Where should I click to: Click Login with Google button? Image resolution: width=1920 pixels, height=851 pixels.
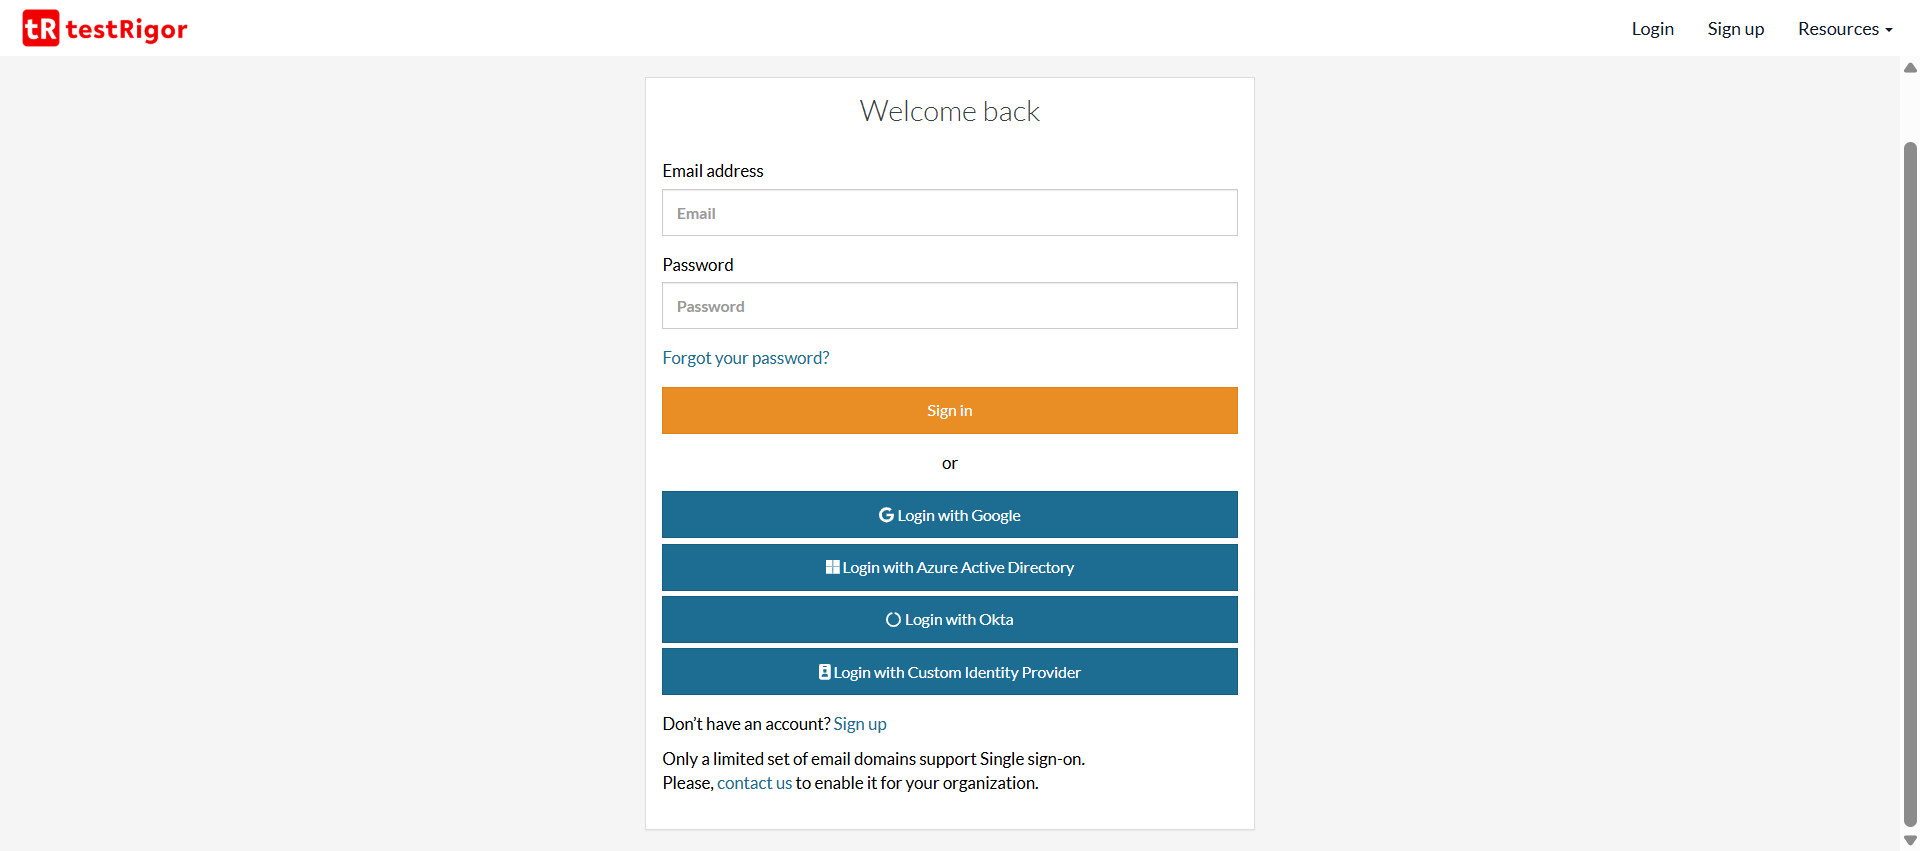[x=949, y=514]
